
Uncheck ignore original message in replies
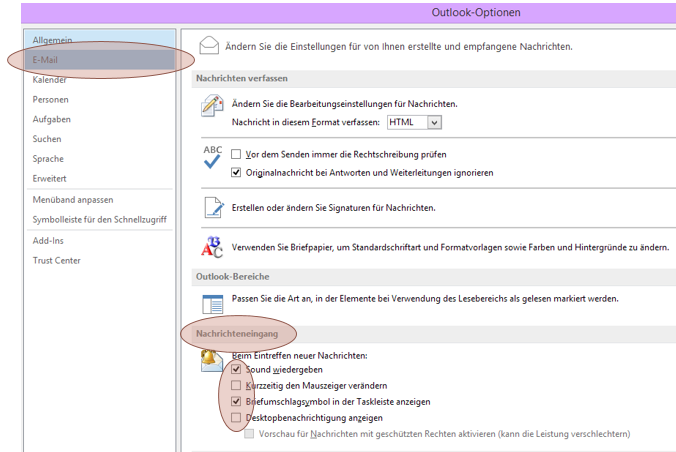(x=237, y=172)
